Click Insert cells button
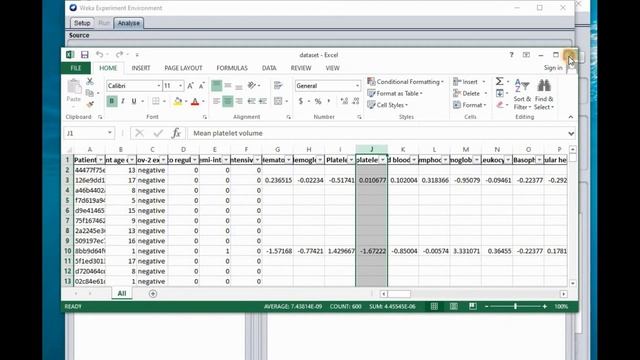The width and height of the screenshot is (640, 360). (469, 82)
